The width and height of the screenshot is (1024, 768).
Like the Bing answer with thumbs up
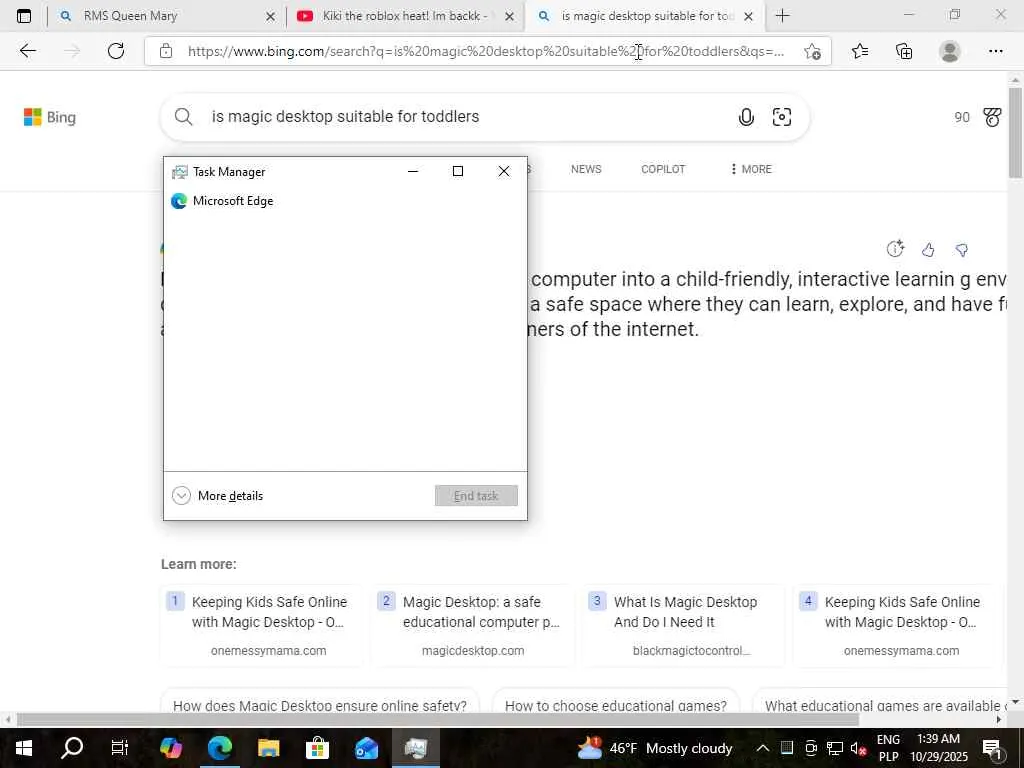(928, 249)
